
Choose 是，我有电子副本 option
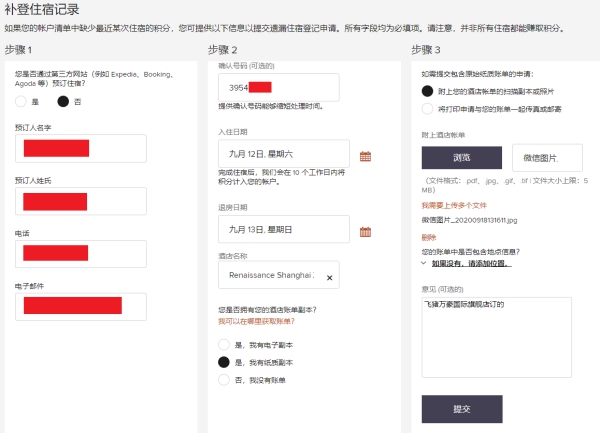tap(224, 345)
